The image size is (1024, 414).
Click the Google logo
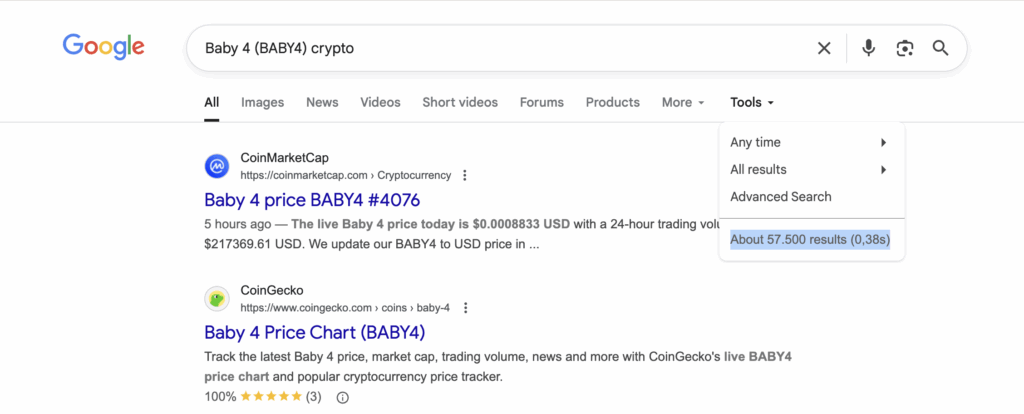(103, 46)
